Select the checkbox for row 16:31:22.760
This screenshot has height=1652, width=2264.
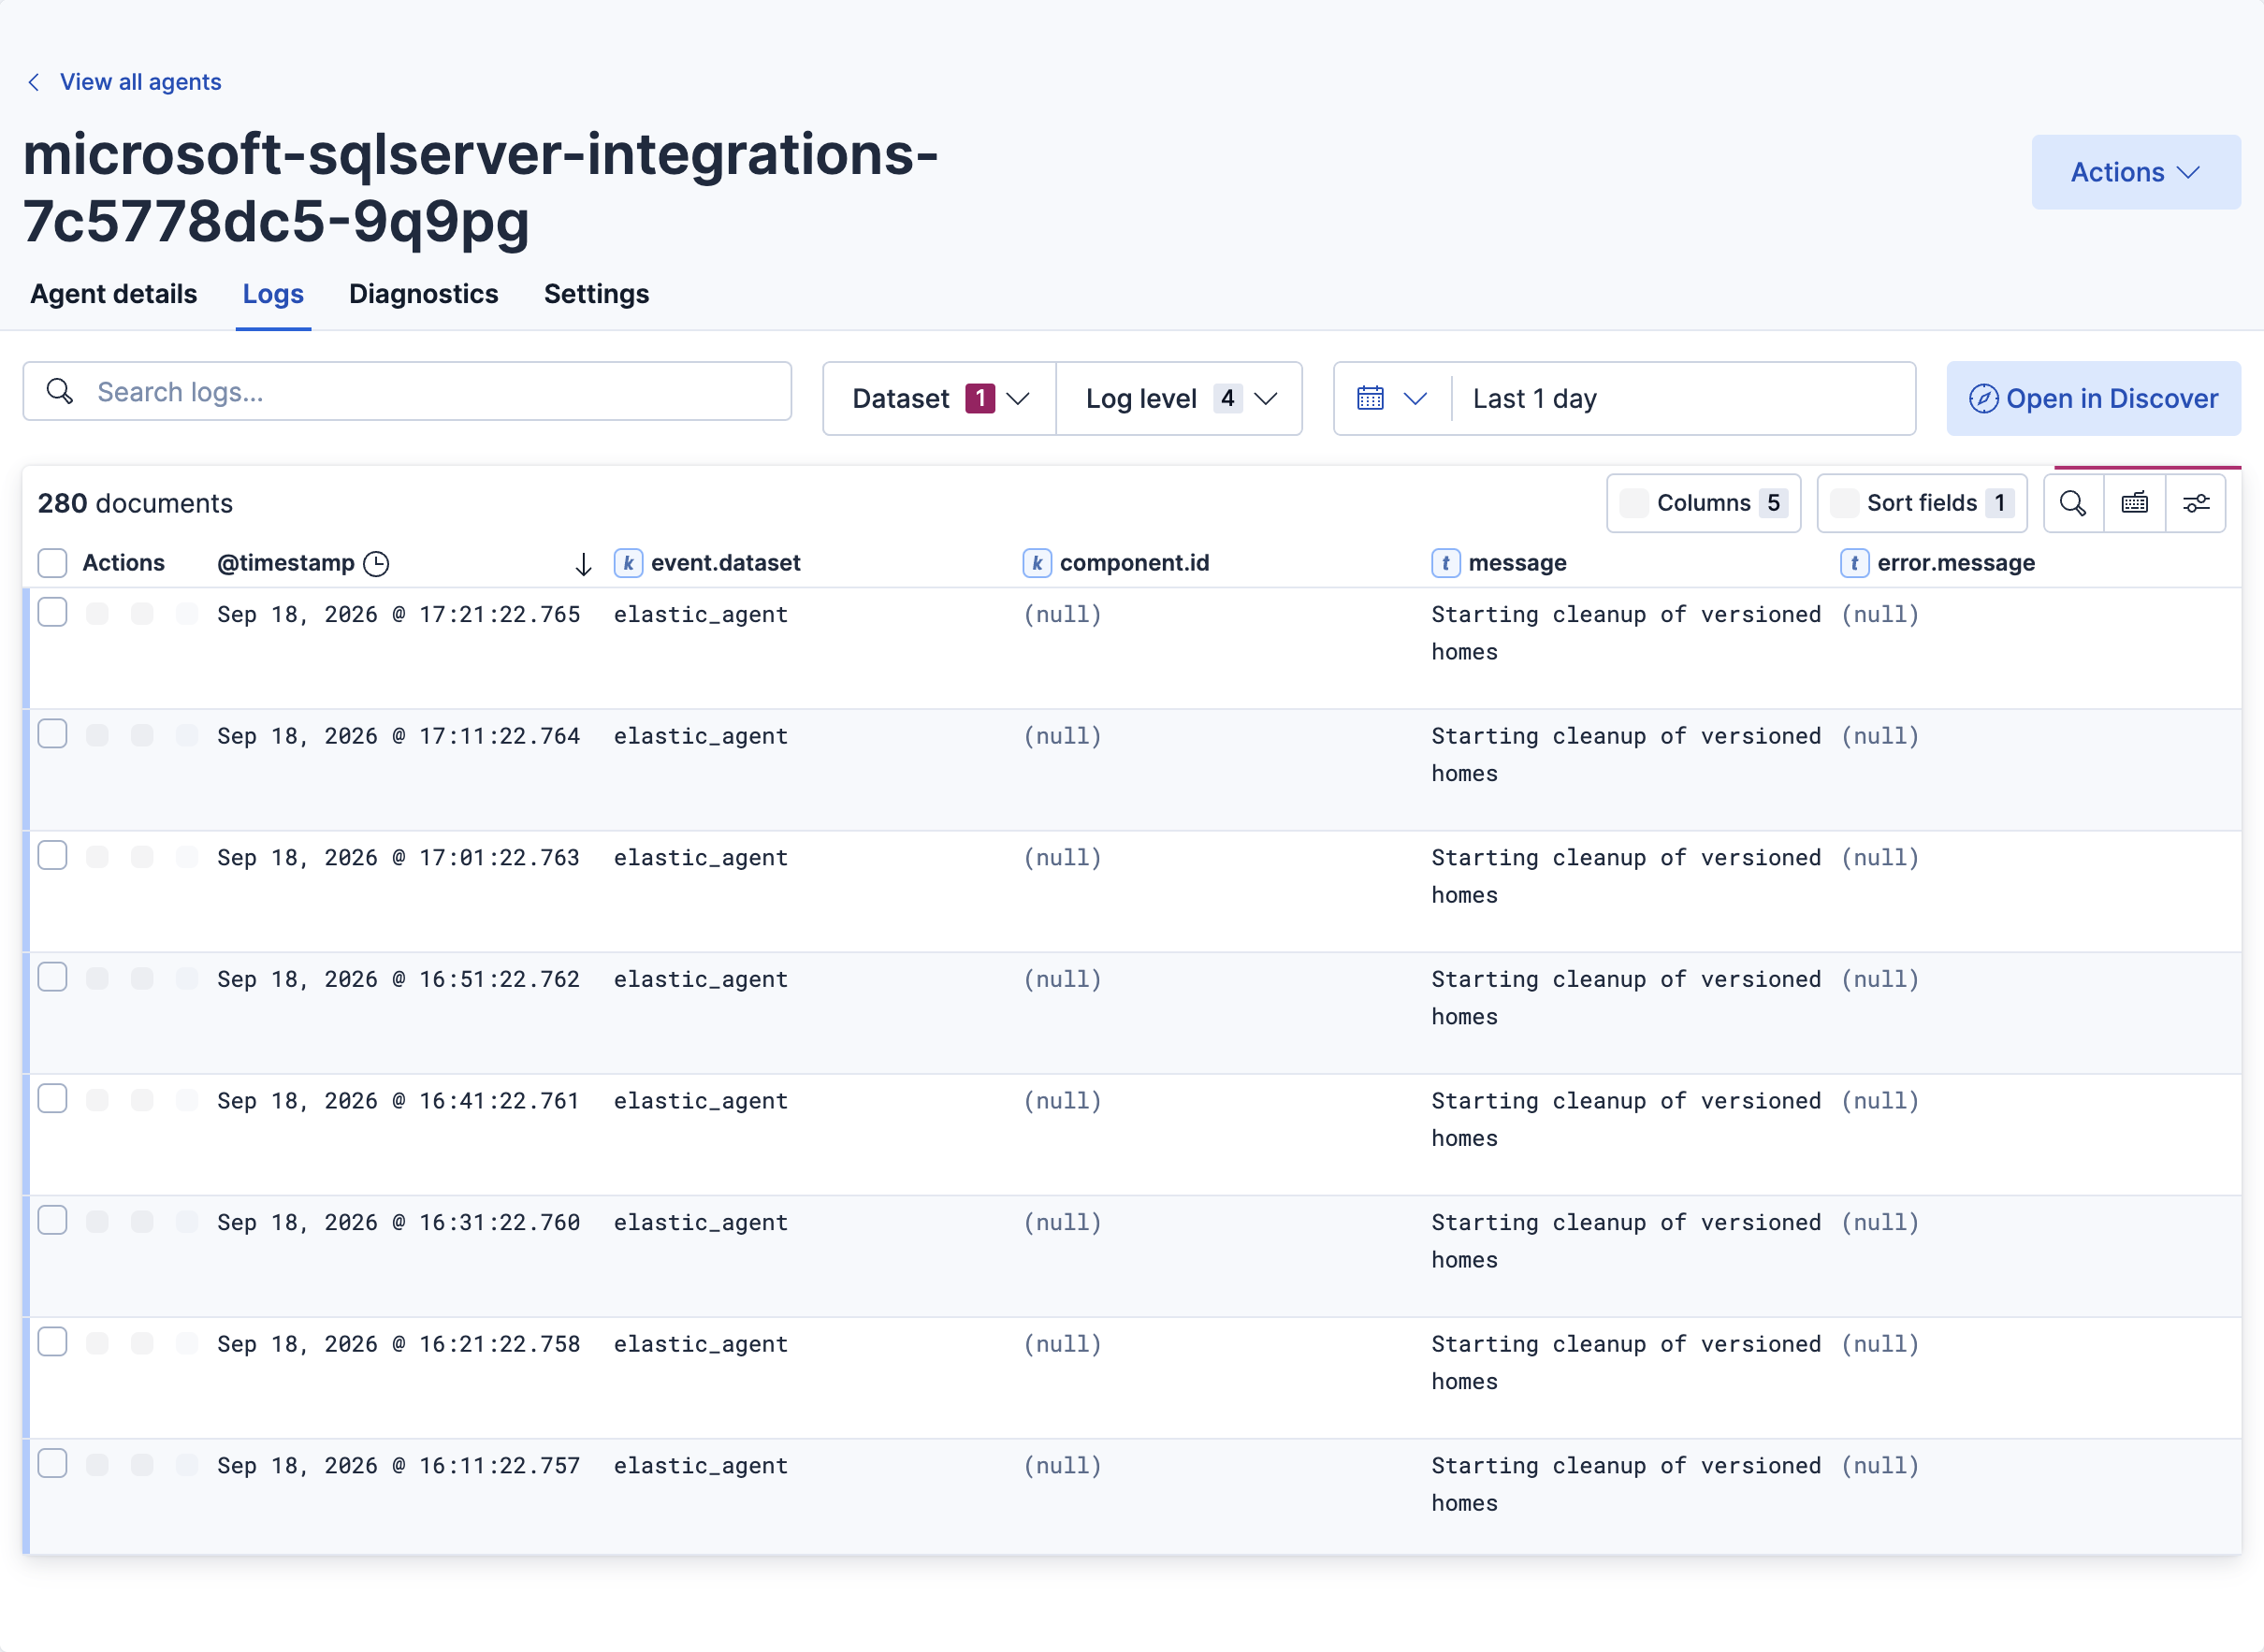pyautogui.click(x=52, y=1221)
